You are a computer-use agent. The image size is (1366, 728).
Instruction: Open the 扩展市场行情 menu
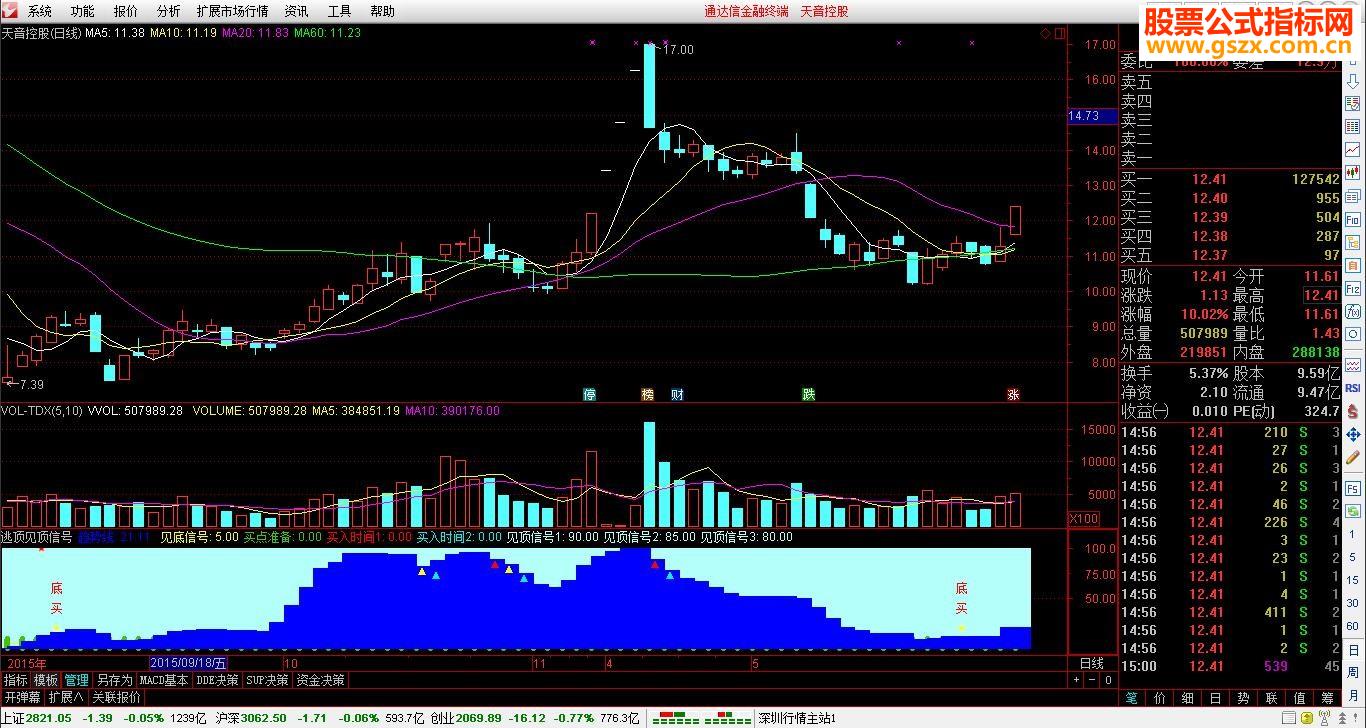233,11
